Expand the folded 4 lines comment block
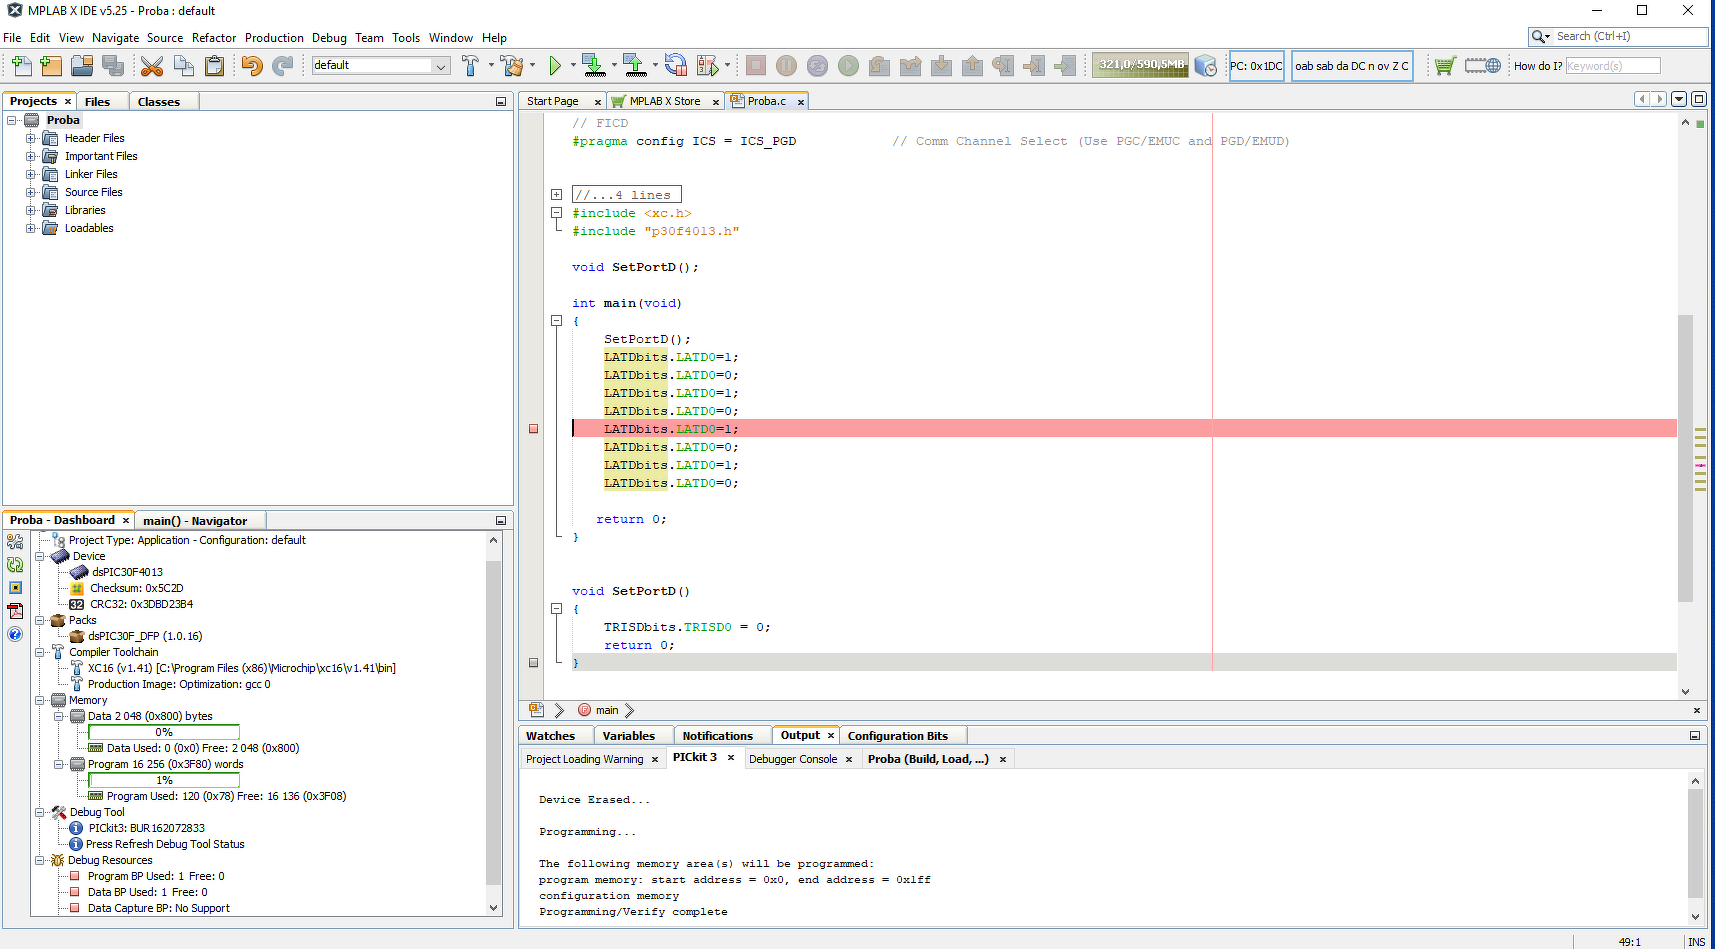1715x949 pixels. [557, 195]
